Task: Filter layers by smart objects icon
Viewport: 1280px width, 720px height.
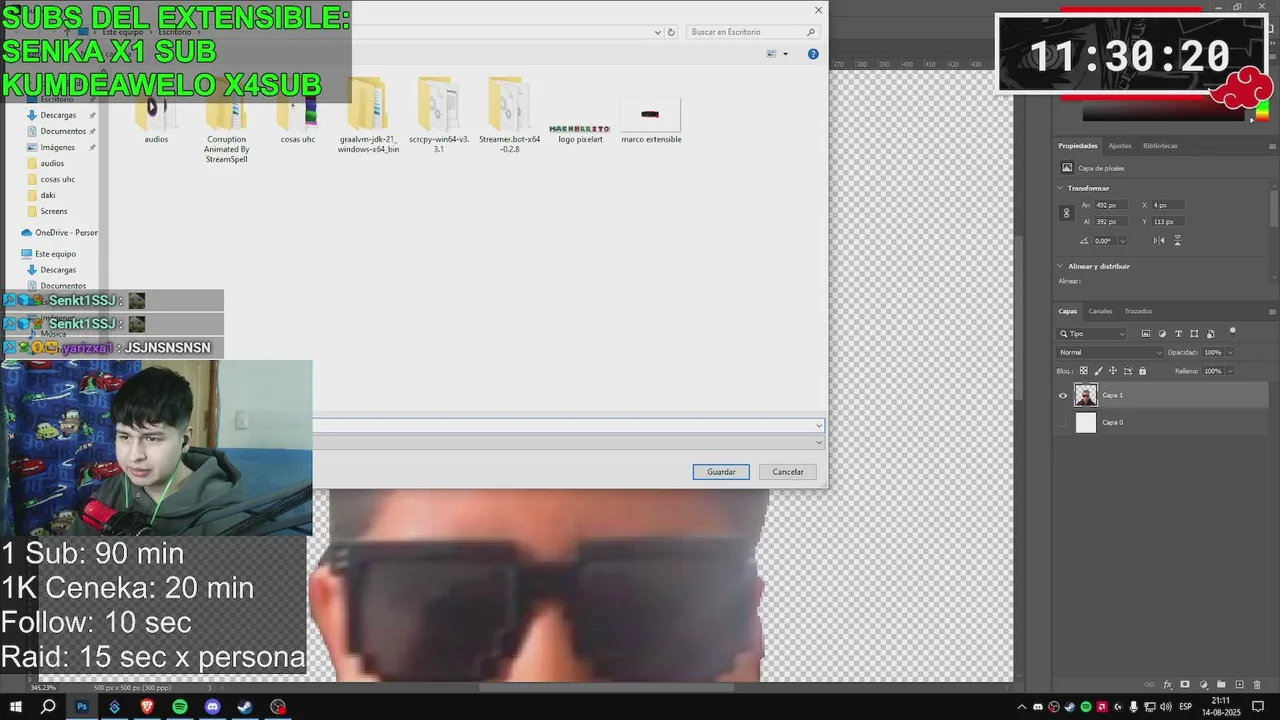Action: (1210, 334)
